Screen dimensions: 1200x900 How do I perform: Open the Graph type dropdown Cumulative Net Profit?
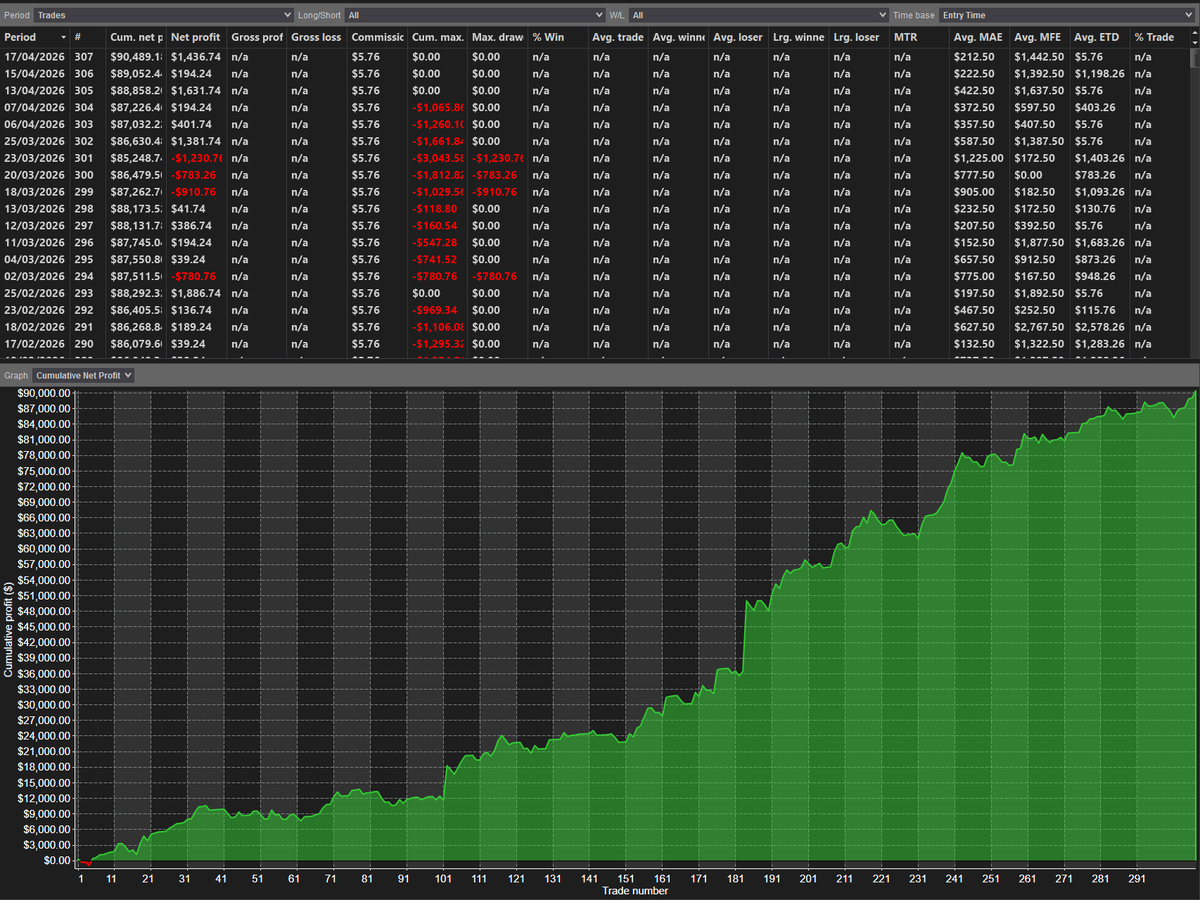83,375
